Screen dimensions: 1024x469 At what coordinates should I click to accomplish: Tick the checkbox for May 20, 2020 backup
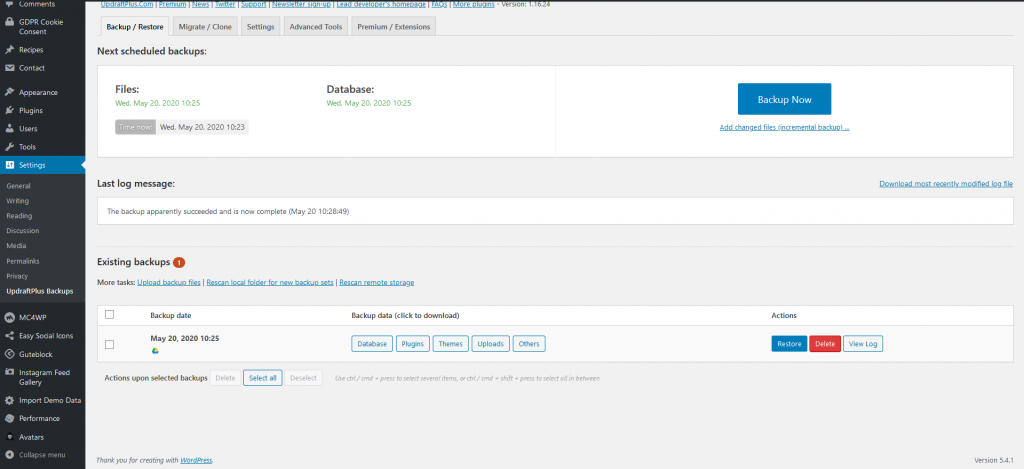[110, 344]
